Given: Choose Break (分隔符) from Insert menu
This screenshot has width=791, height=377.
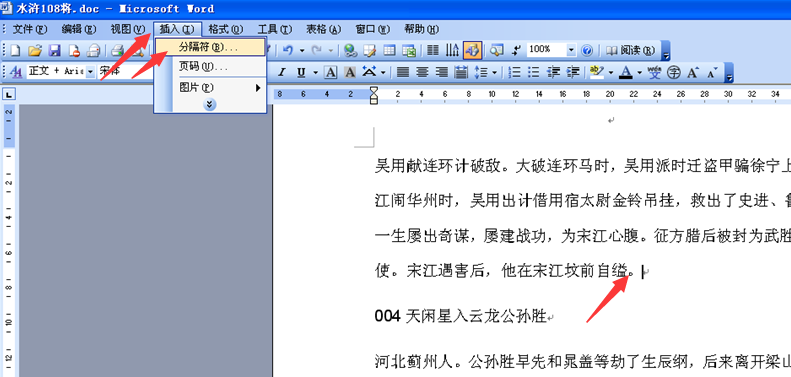Looking at the screenshot, I should coord(210,47).
